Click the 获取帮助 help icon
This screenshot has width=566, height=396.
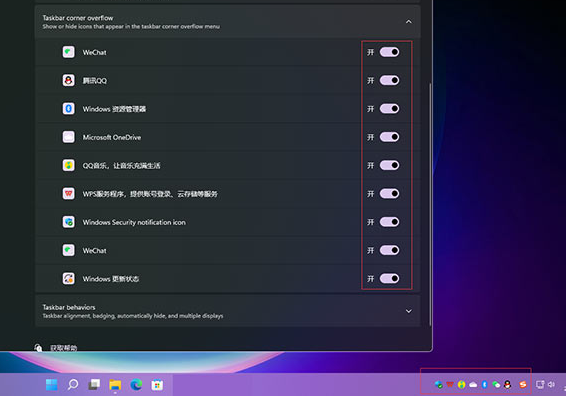(x=38, y=348)
